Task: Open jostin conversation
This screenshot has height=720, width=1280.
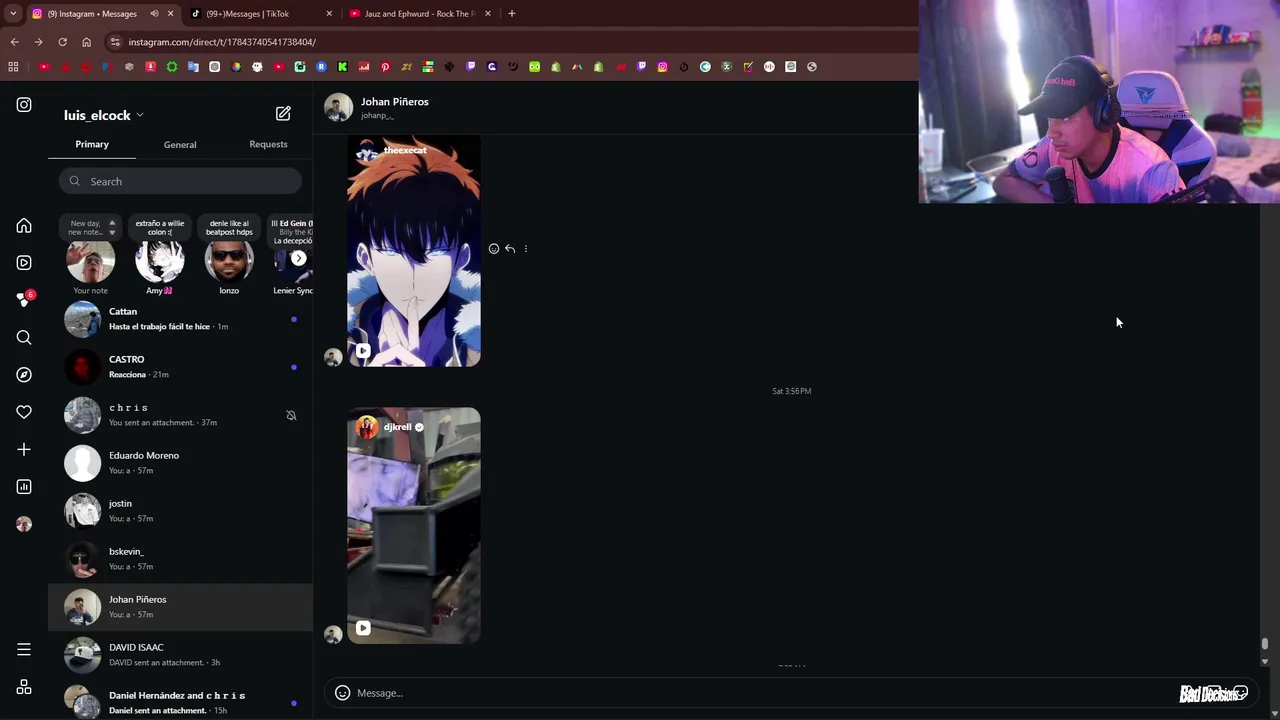Action: [x=180, y=511]
